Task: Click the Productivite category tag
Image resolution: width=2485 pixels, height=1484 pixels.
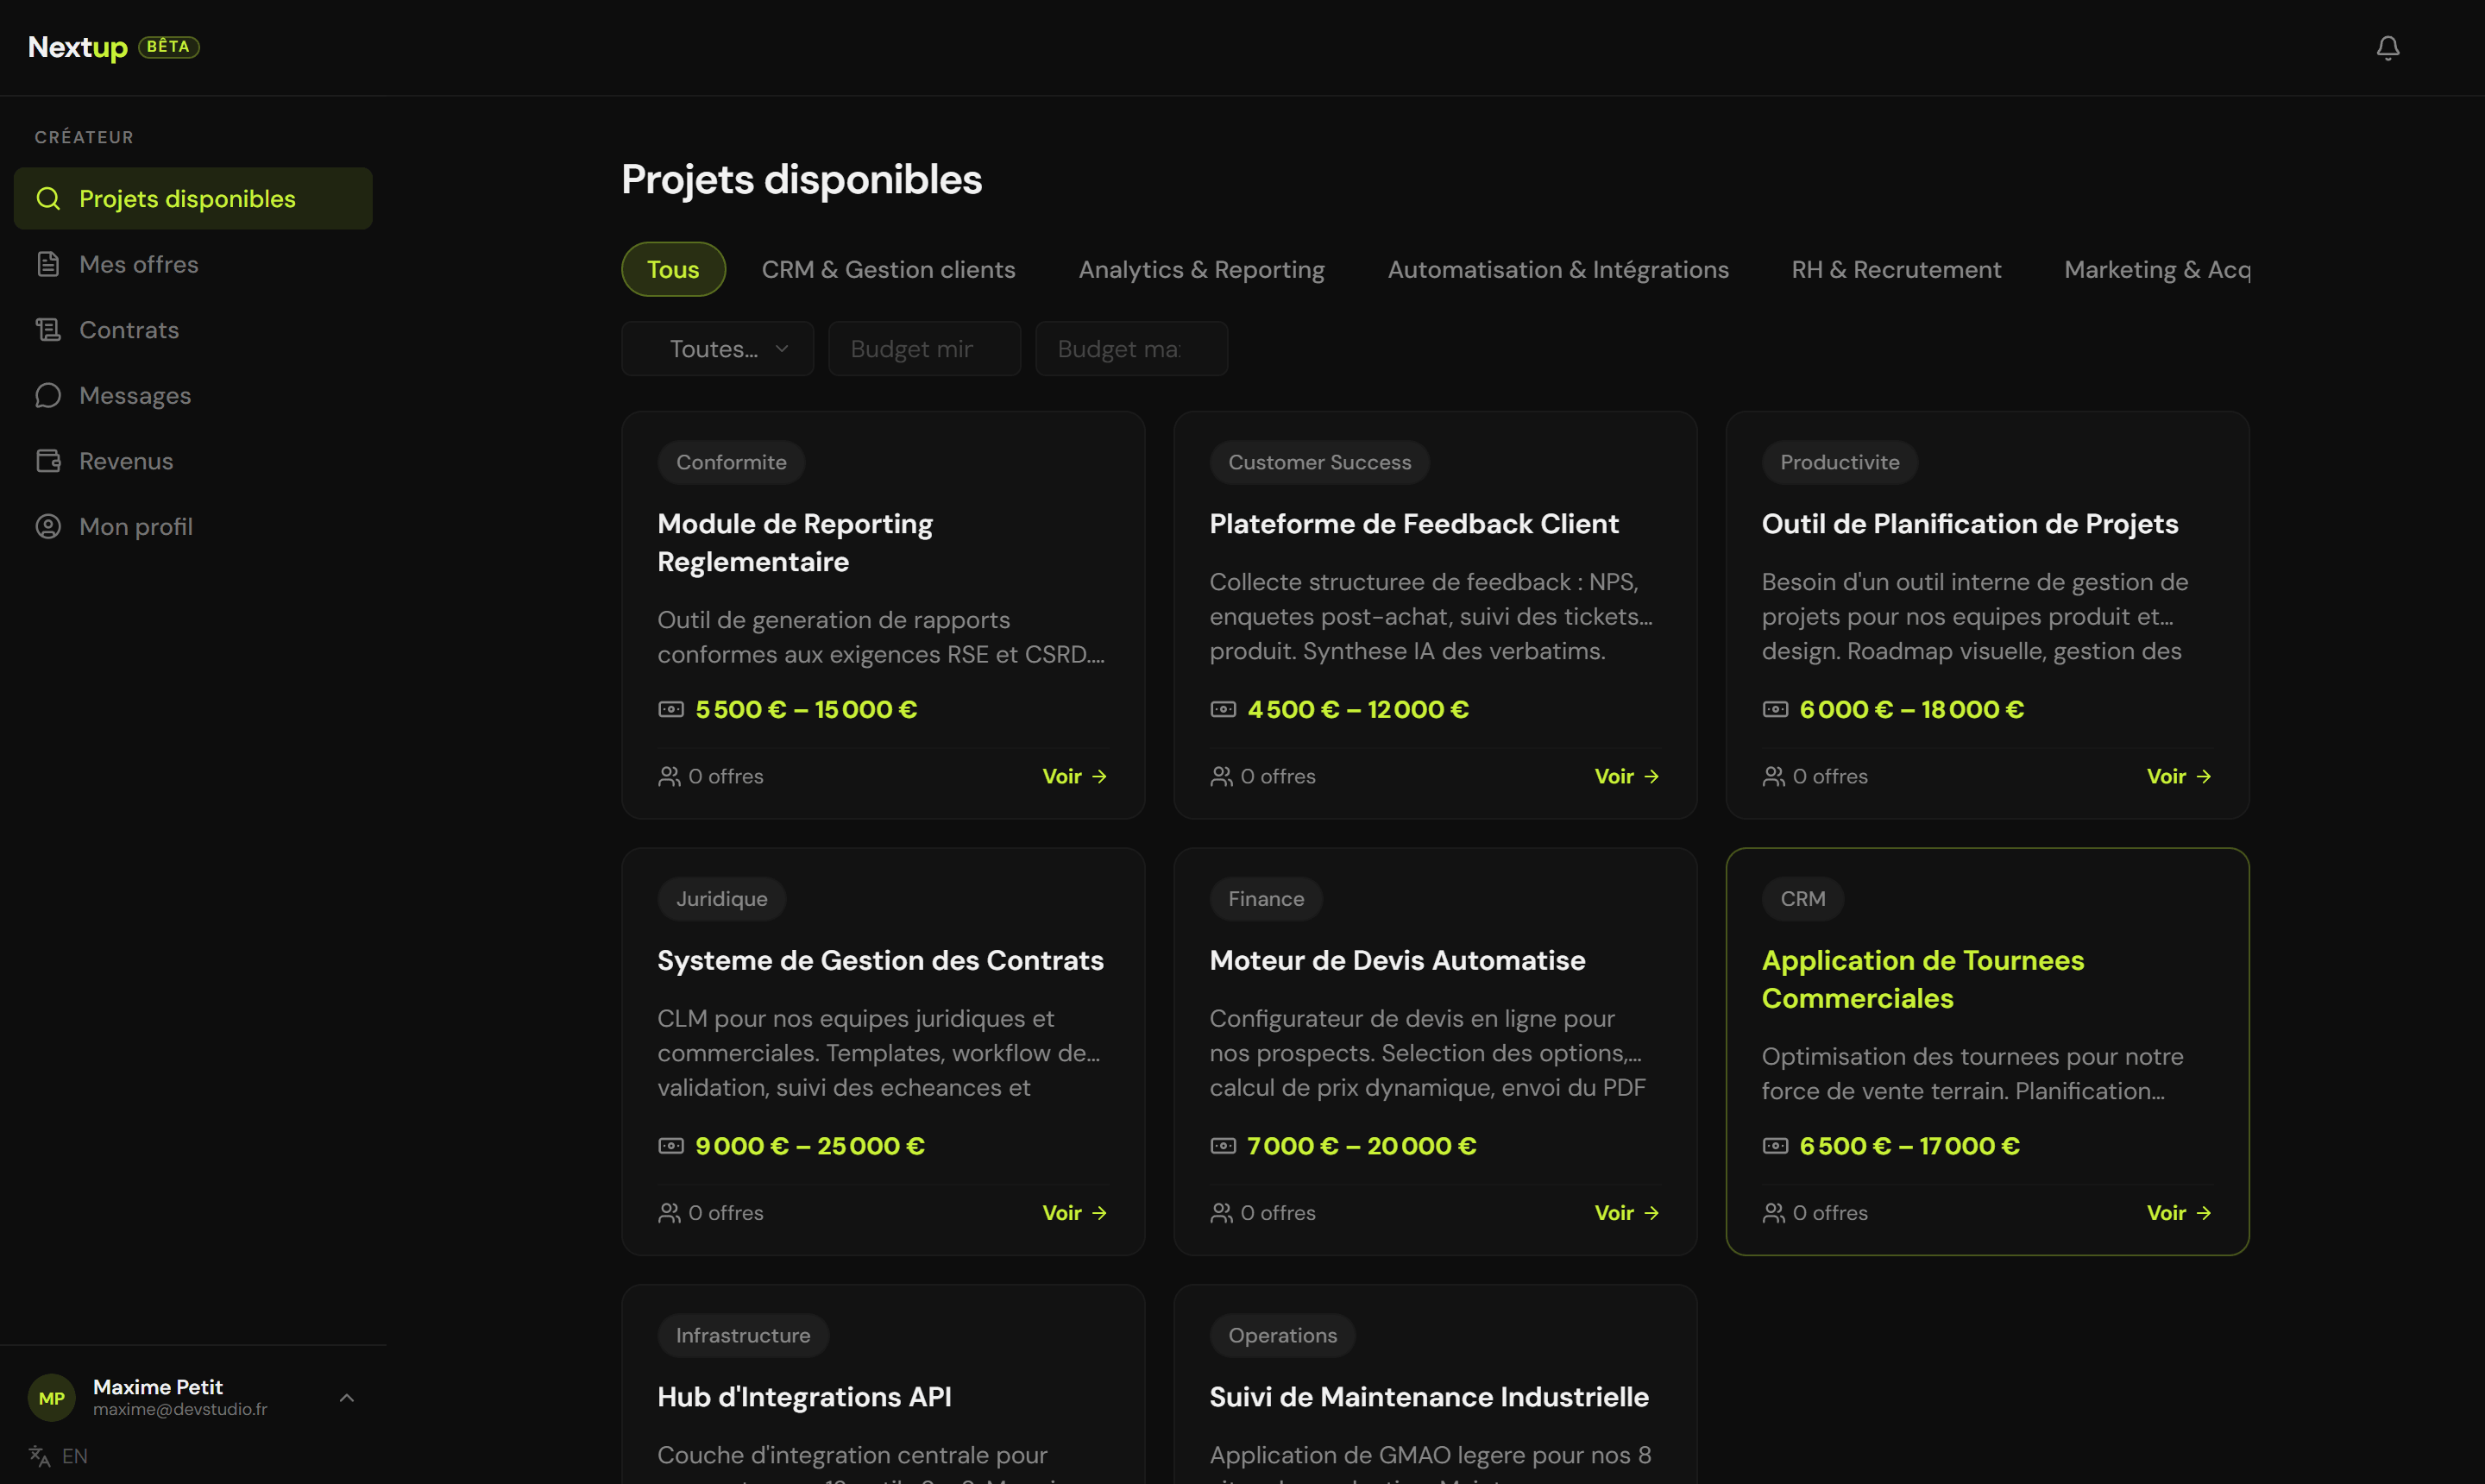Action: pyautogui.click(x=1839, y=462)
